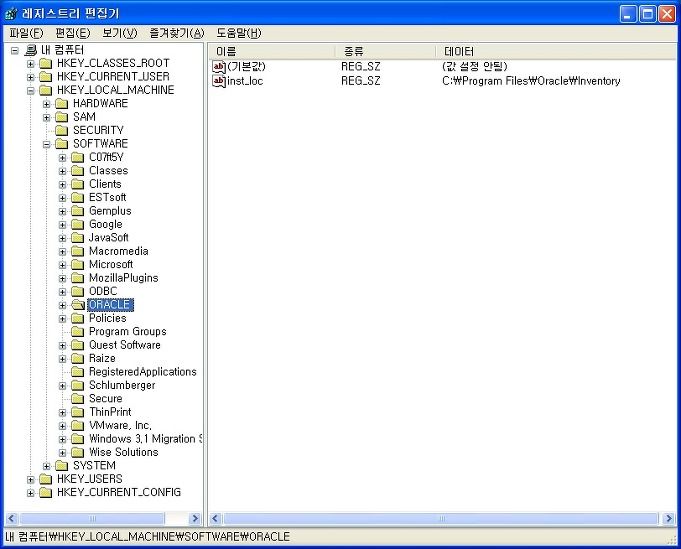Click the Gemplus key folder icon
Image resolution: width=681 pixels, height=549 pixels.
pos(78,211)
